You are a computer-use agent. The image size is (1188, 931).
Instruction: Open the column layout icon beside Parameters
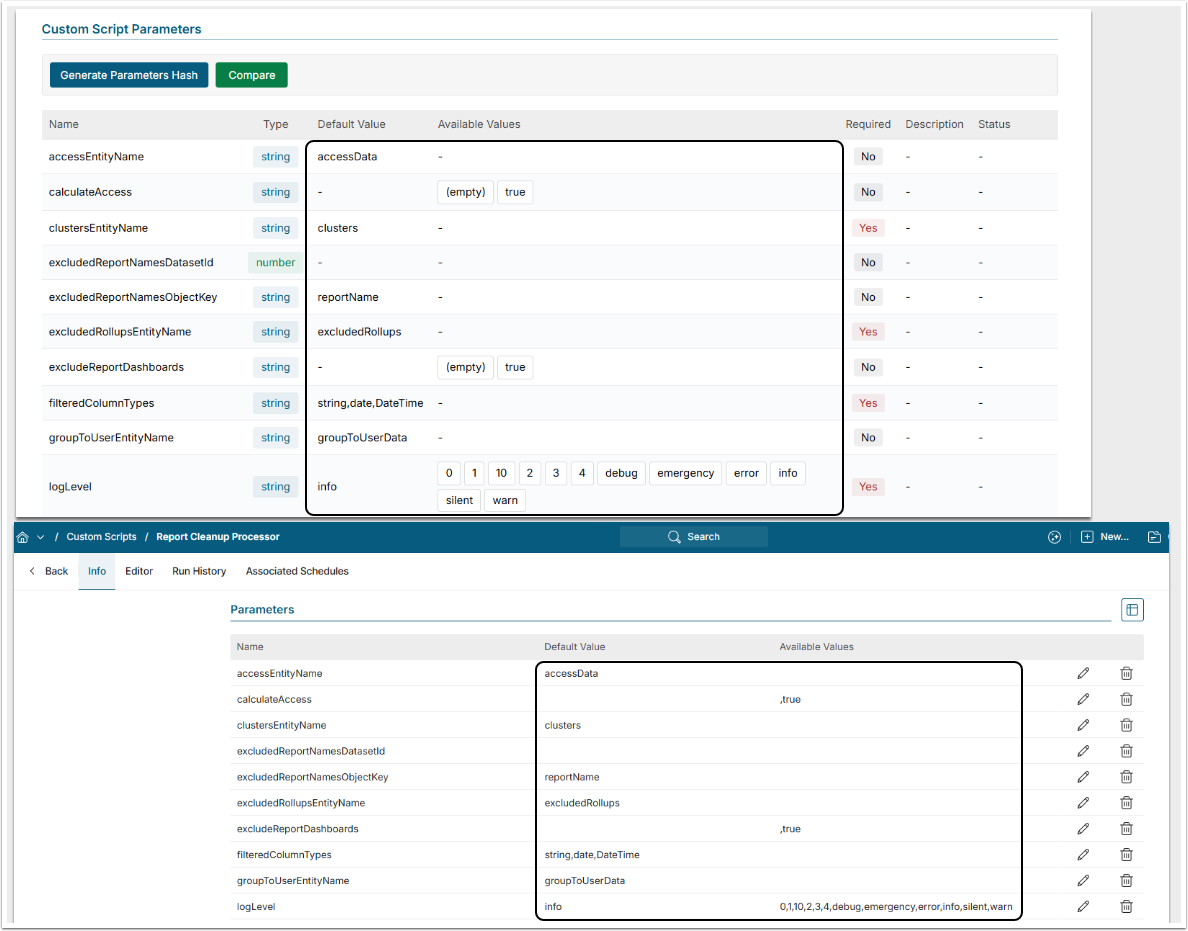[x=1132, y=609]
